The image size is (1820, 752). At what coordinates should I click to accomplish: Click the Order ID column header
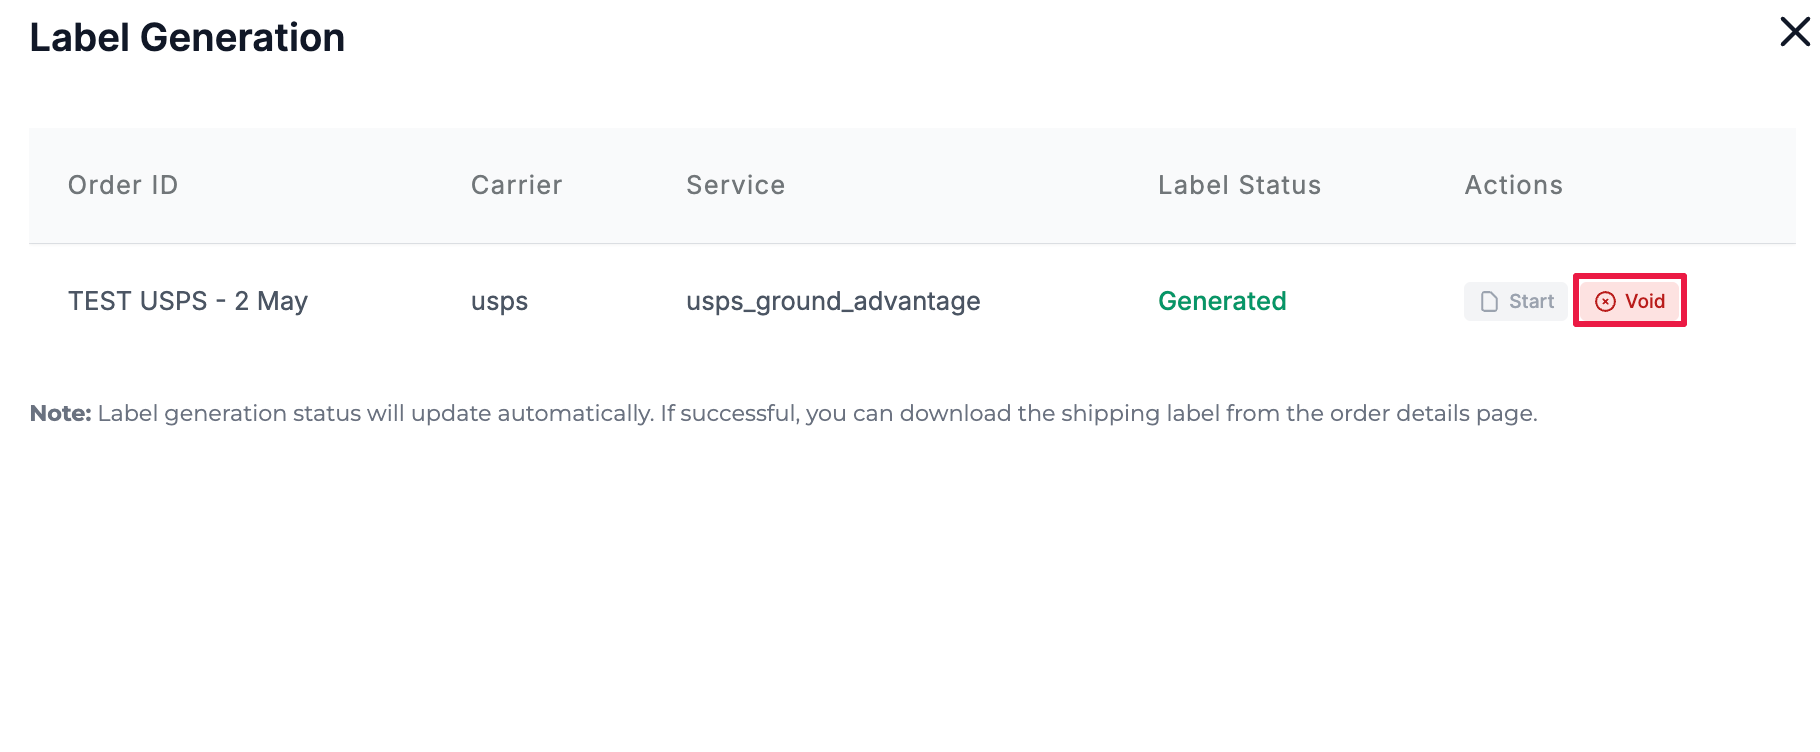(123, 185)
